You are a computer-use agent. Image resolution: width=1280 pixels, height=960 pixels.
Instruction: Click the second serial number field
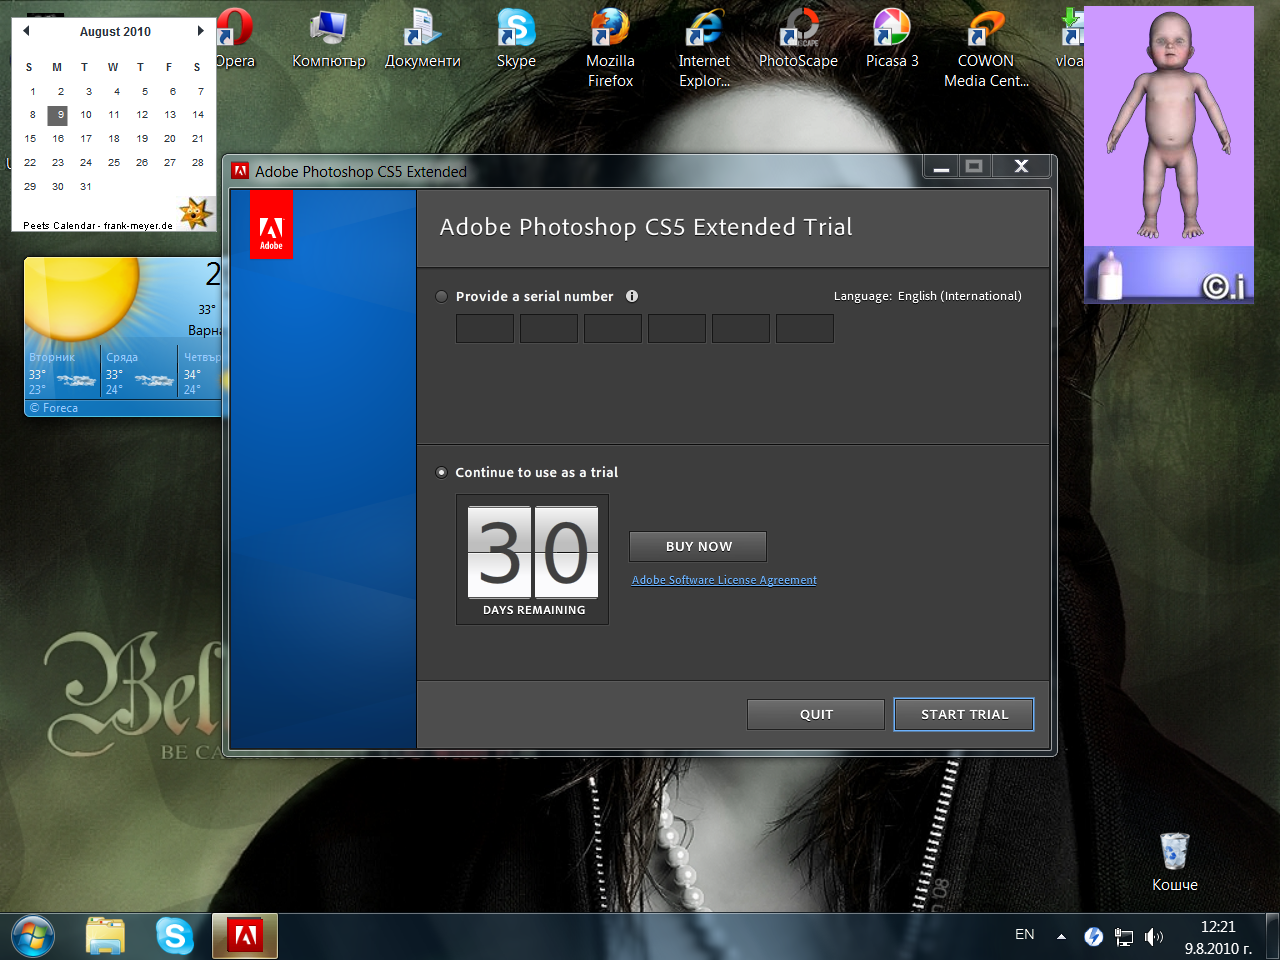click(x=549, y=329)
